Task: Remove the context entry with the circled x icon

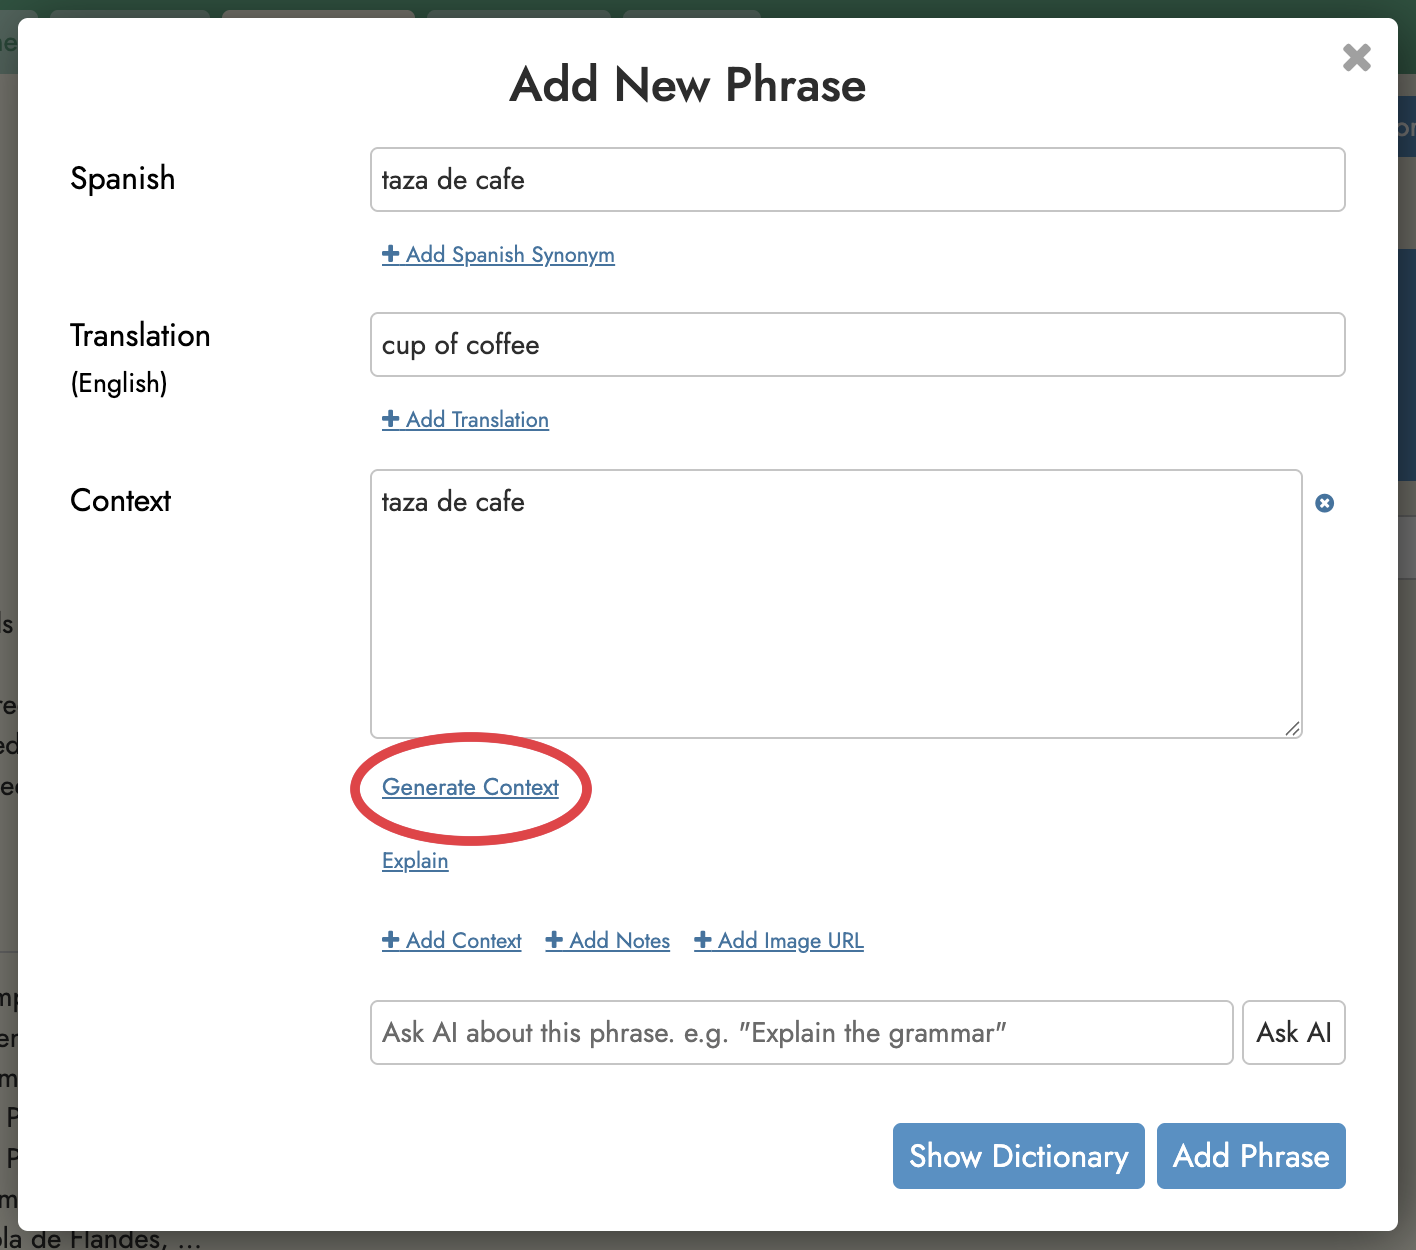Action: (x=1324, y=503)
